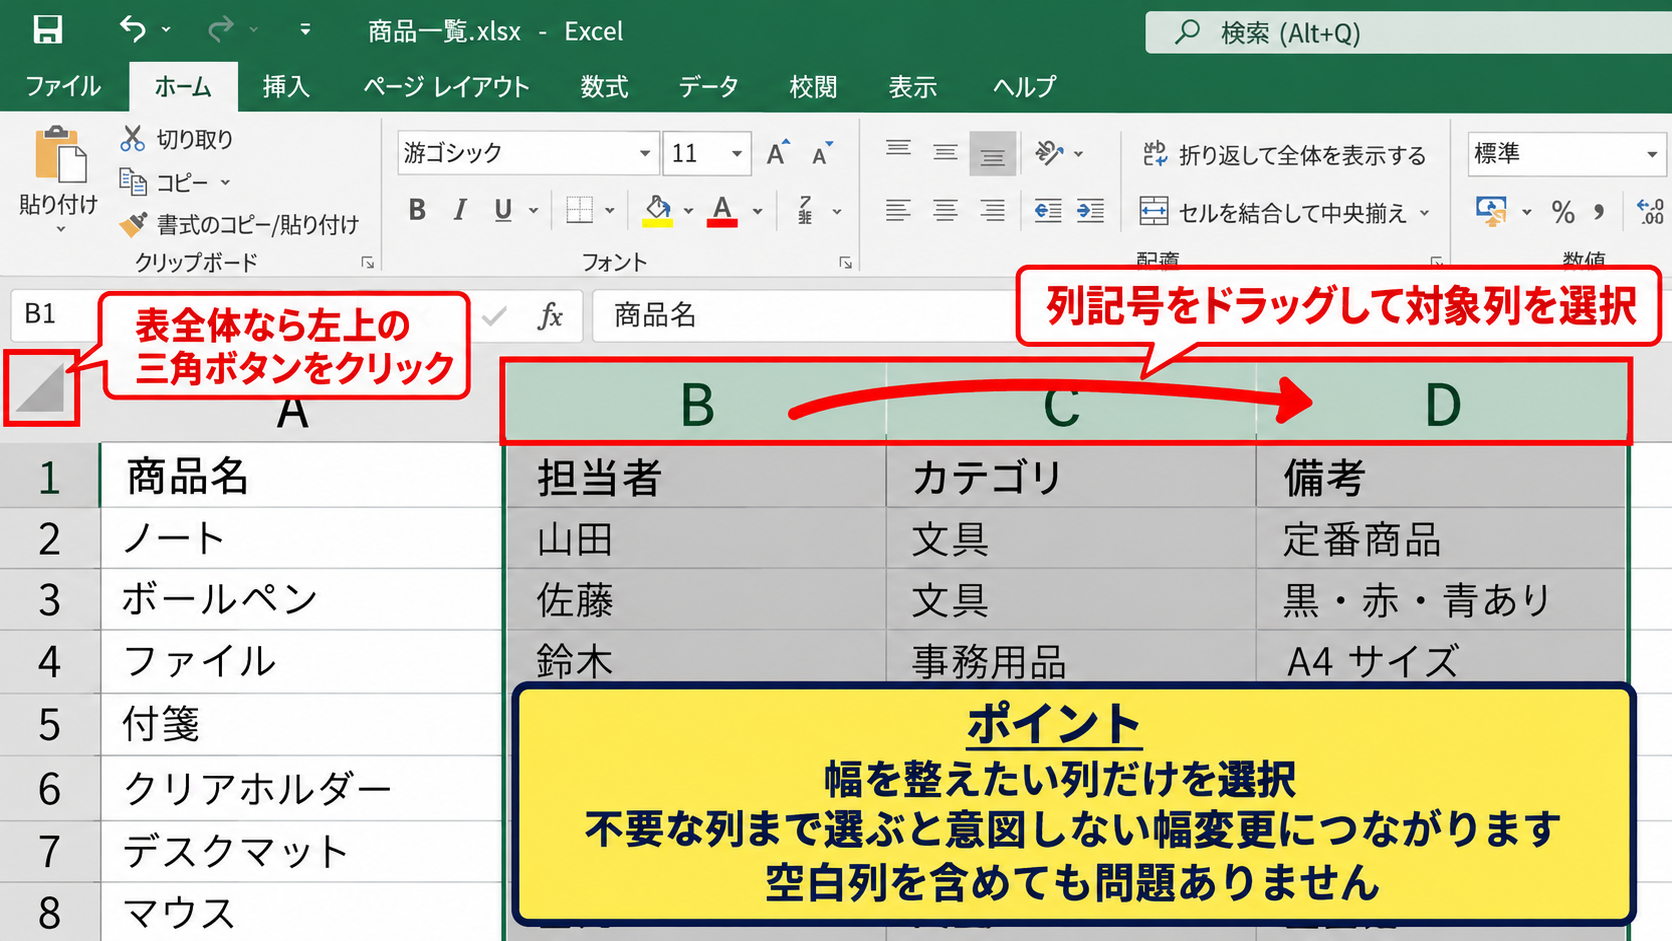Select row 5 header
The width and height of the screenshot is (1672, 941).
49,724
